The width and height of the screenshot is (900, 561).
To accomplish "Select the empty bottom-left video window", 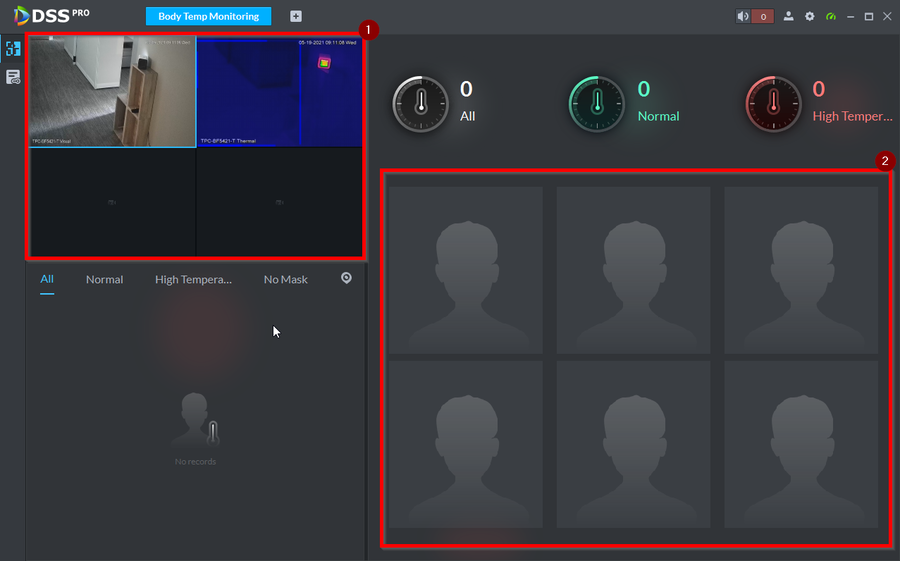I will click(x=112, y=202).
